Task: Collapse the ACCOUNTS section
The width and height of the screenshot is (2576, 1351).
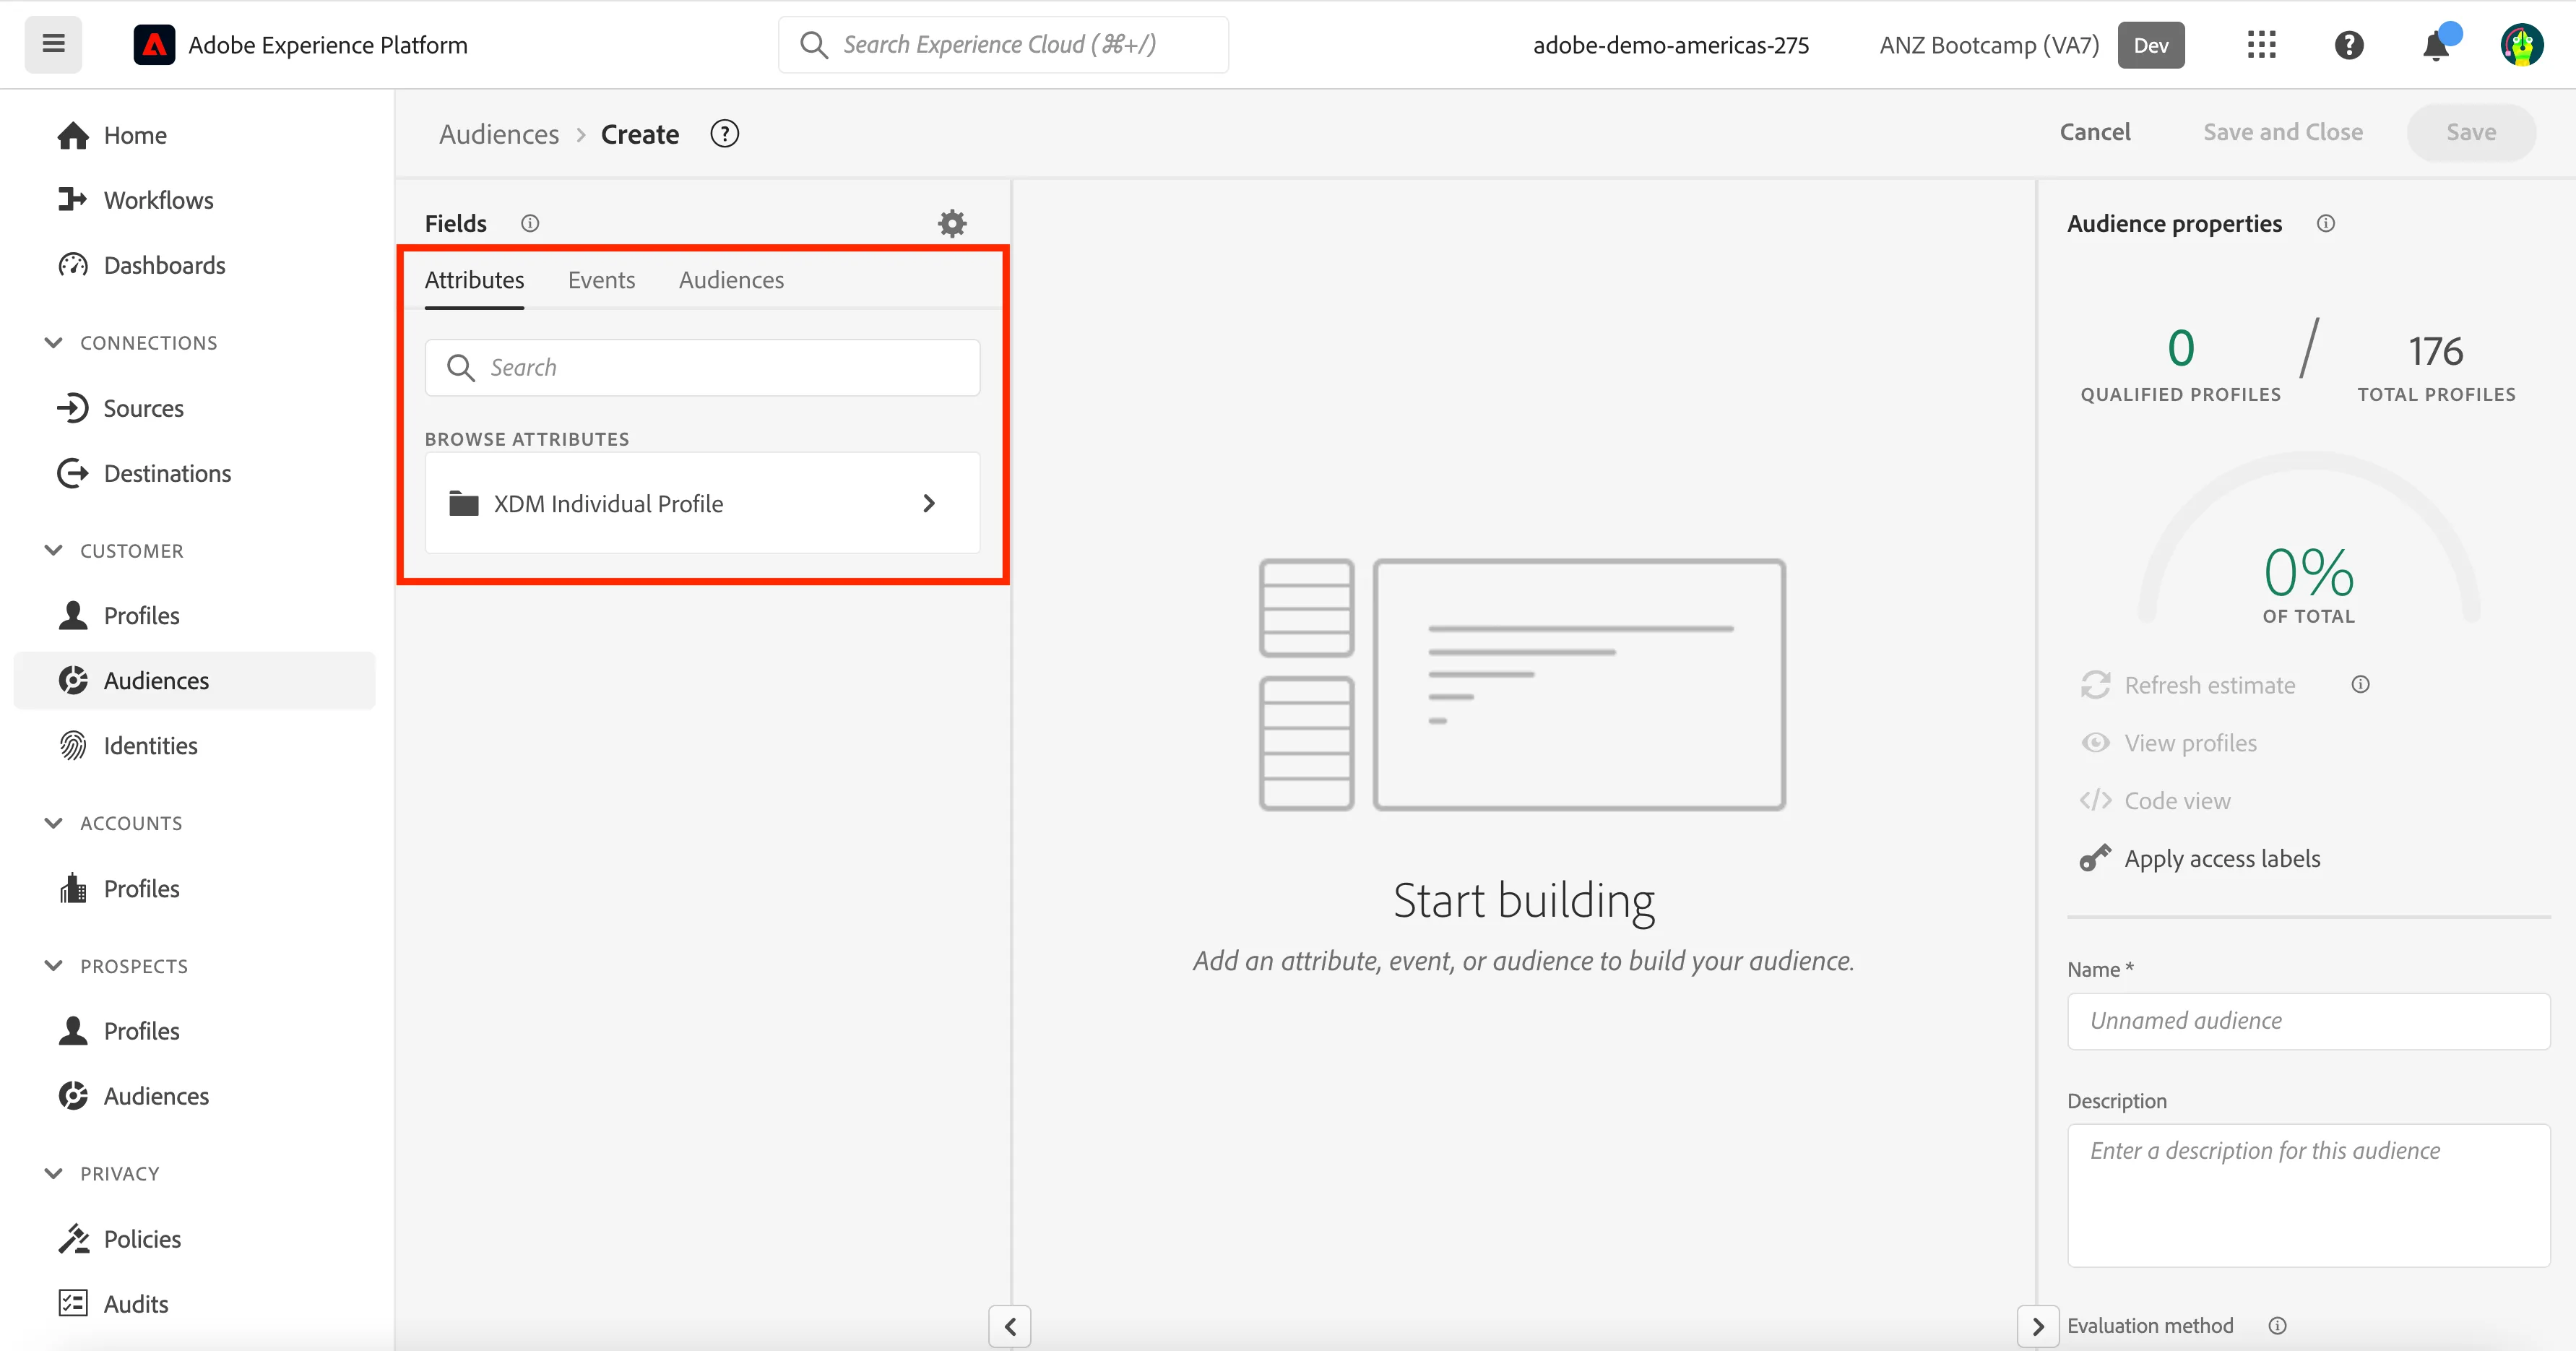Action: (54, 822)
